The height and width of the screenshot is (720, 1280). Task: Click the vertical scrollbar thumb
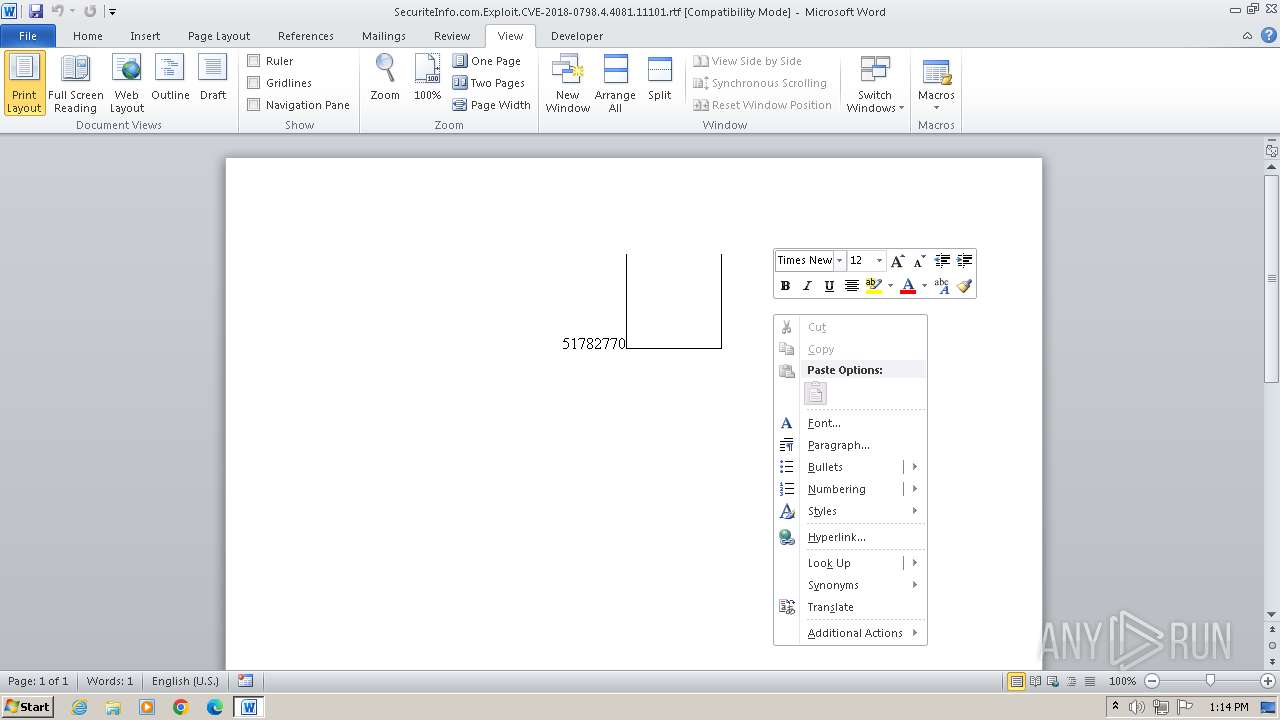(1272, 278)
